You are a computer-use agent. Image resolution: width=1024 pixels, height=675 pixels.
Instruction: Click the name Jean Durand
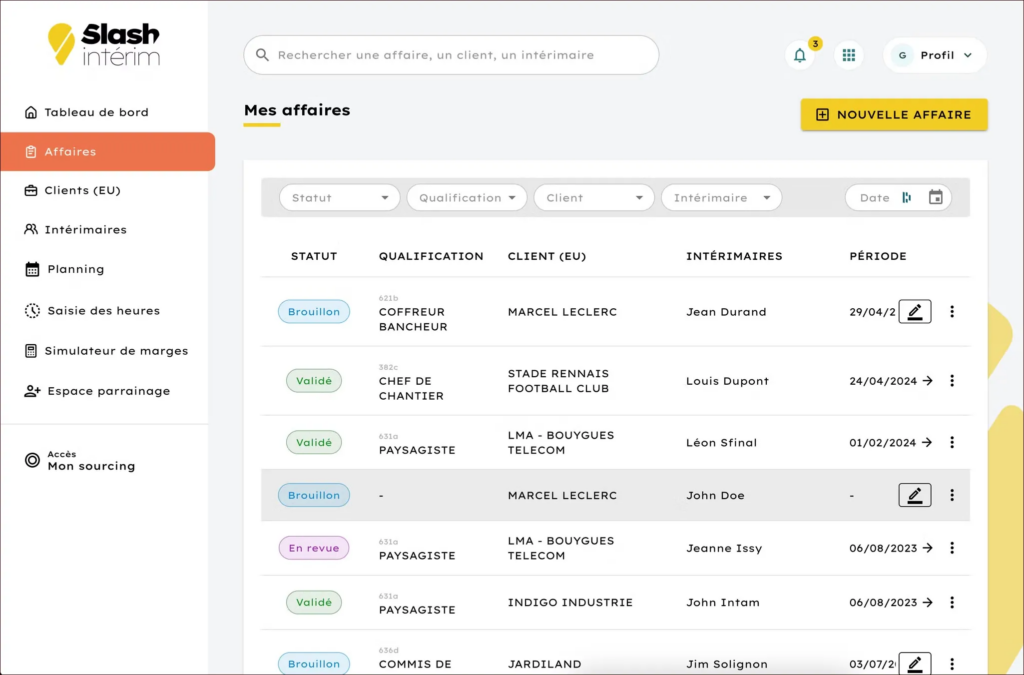726,311
